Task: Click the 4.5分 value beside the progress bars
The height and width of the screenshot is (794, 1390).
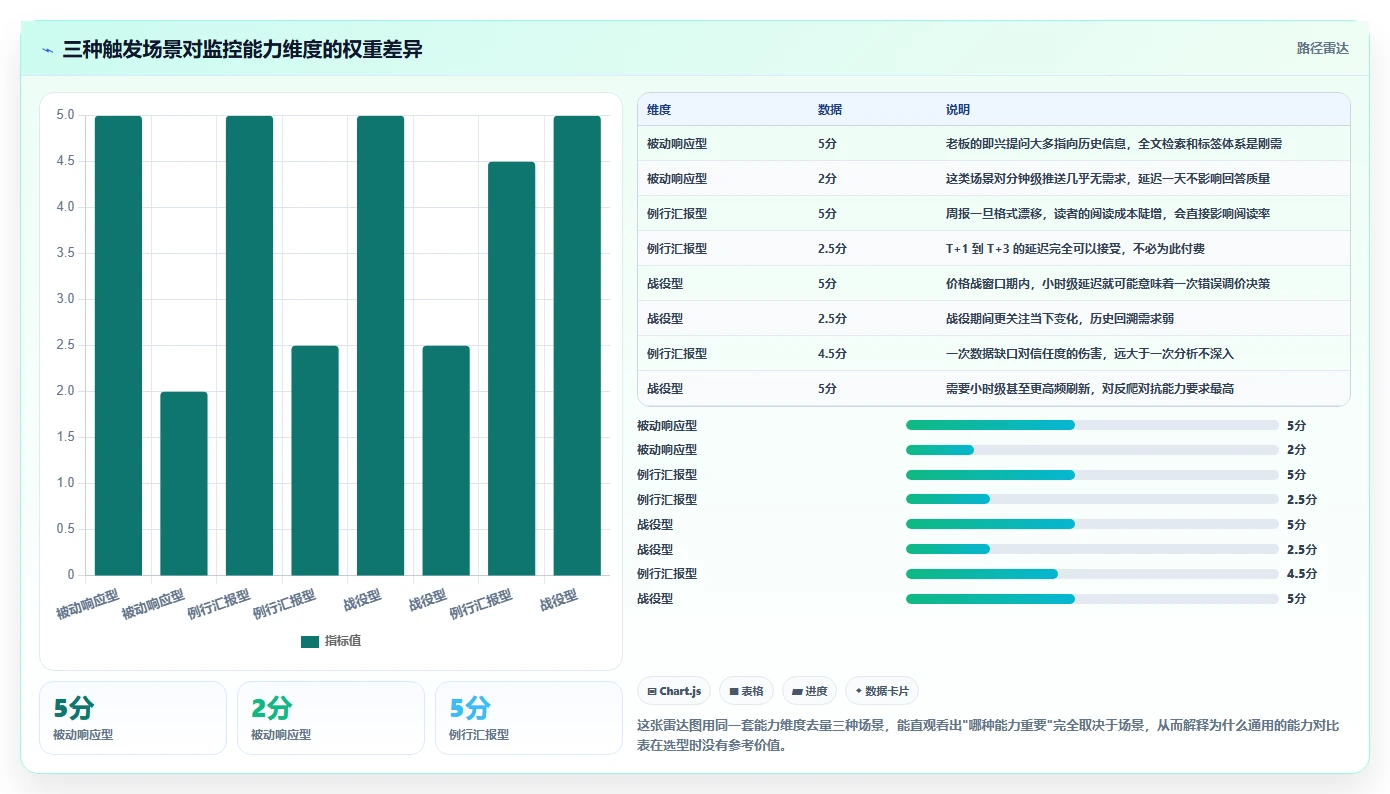Action: [x=1302, y=574]
